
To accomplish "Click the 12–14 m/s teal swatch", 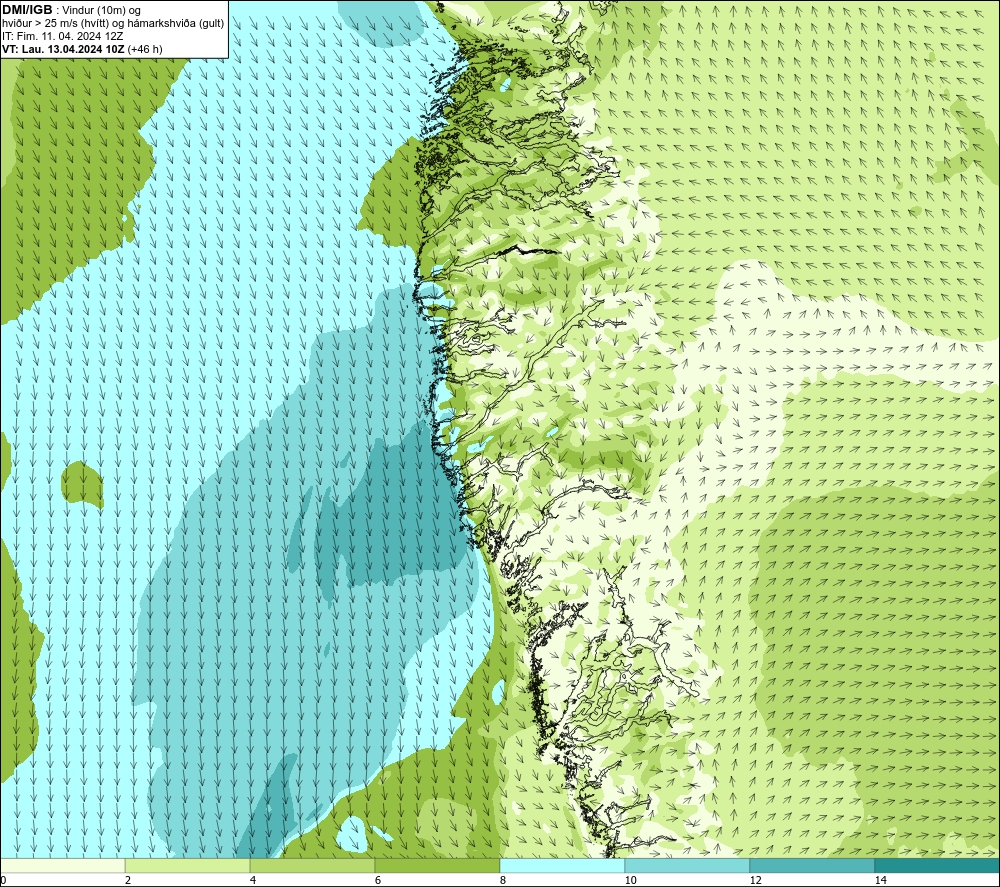I will [x=812, y=865].
